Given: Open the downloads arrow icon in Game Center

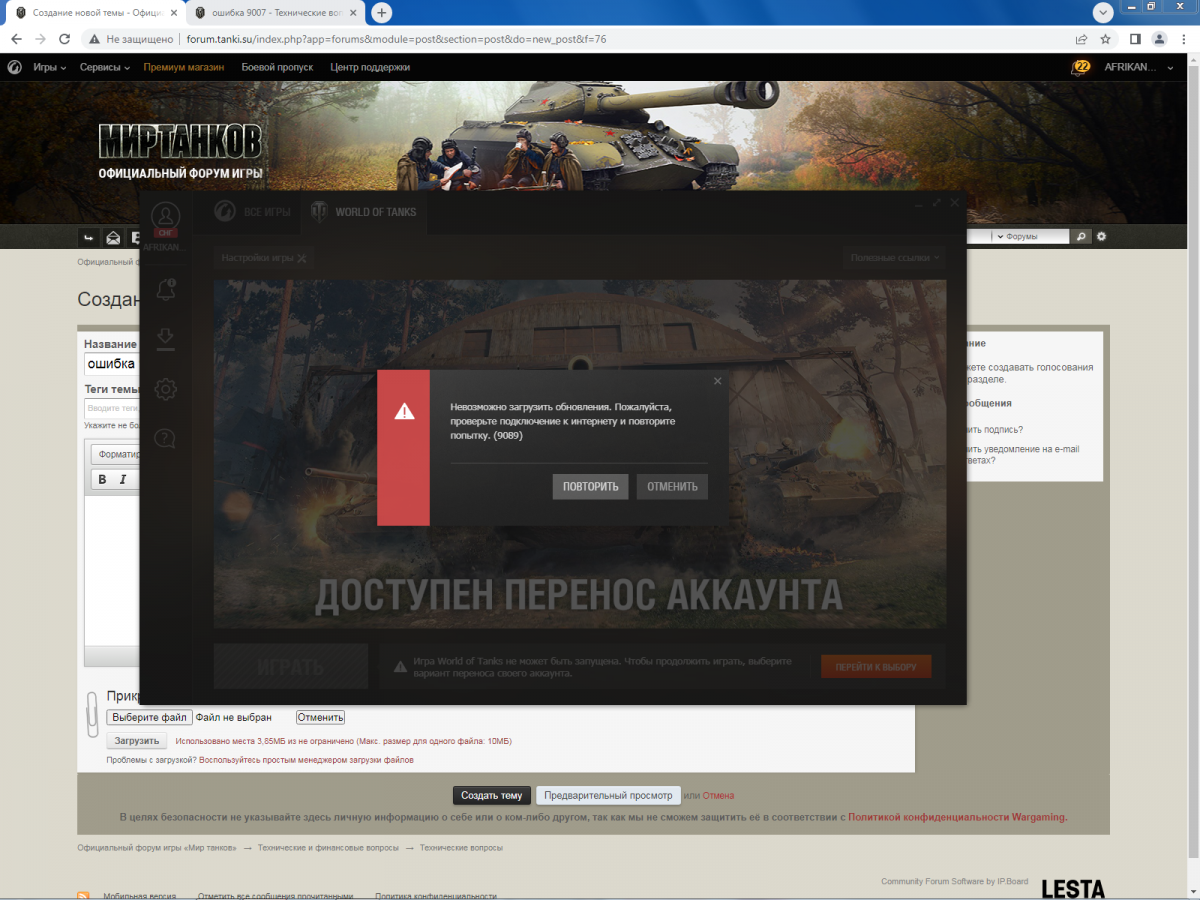Looking at the screenshot, I should pyautogui.click(x=166, y=338).
